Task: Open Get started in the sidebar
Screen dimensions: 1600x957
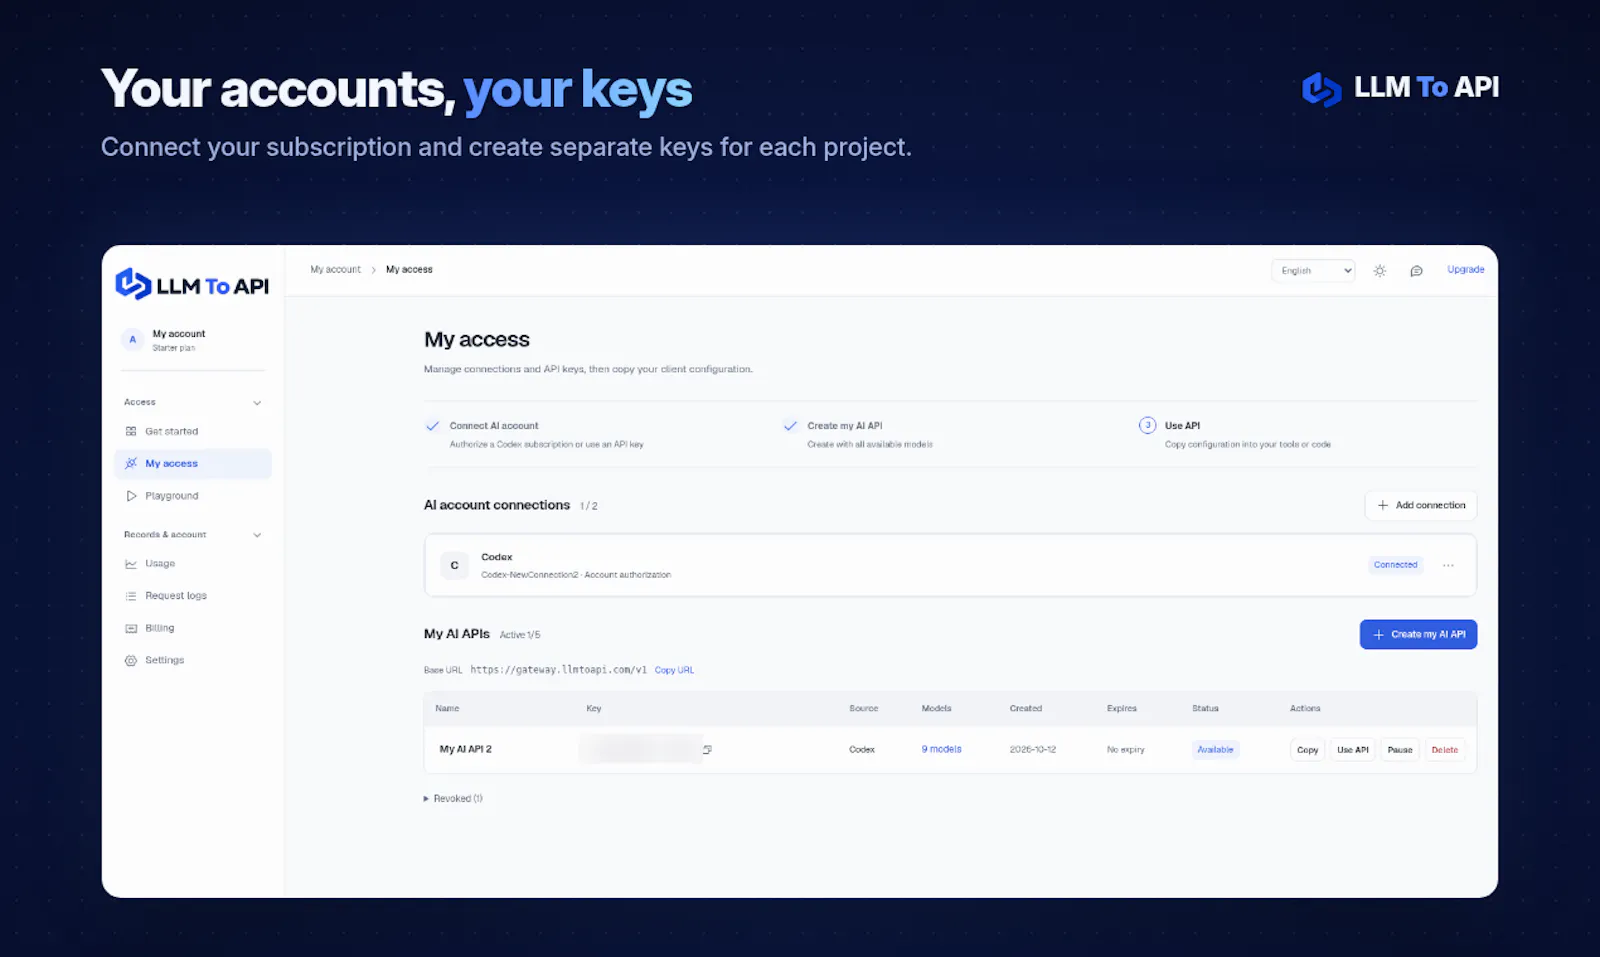Action: coord(193,431)
